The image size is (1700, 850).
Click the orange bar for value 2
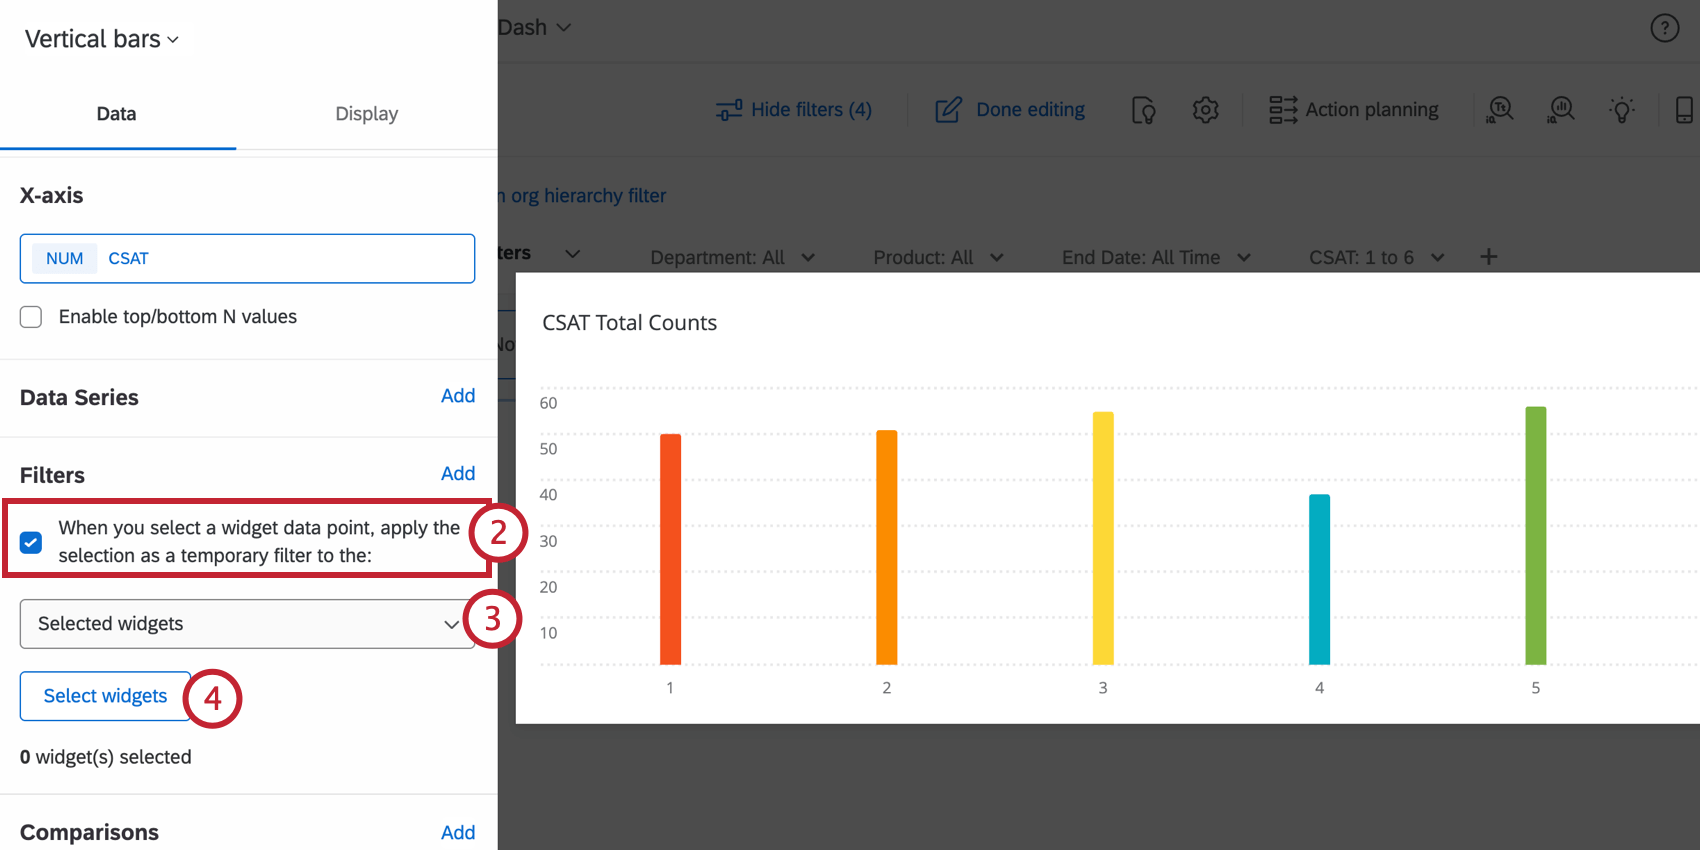pos(886,547)
